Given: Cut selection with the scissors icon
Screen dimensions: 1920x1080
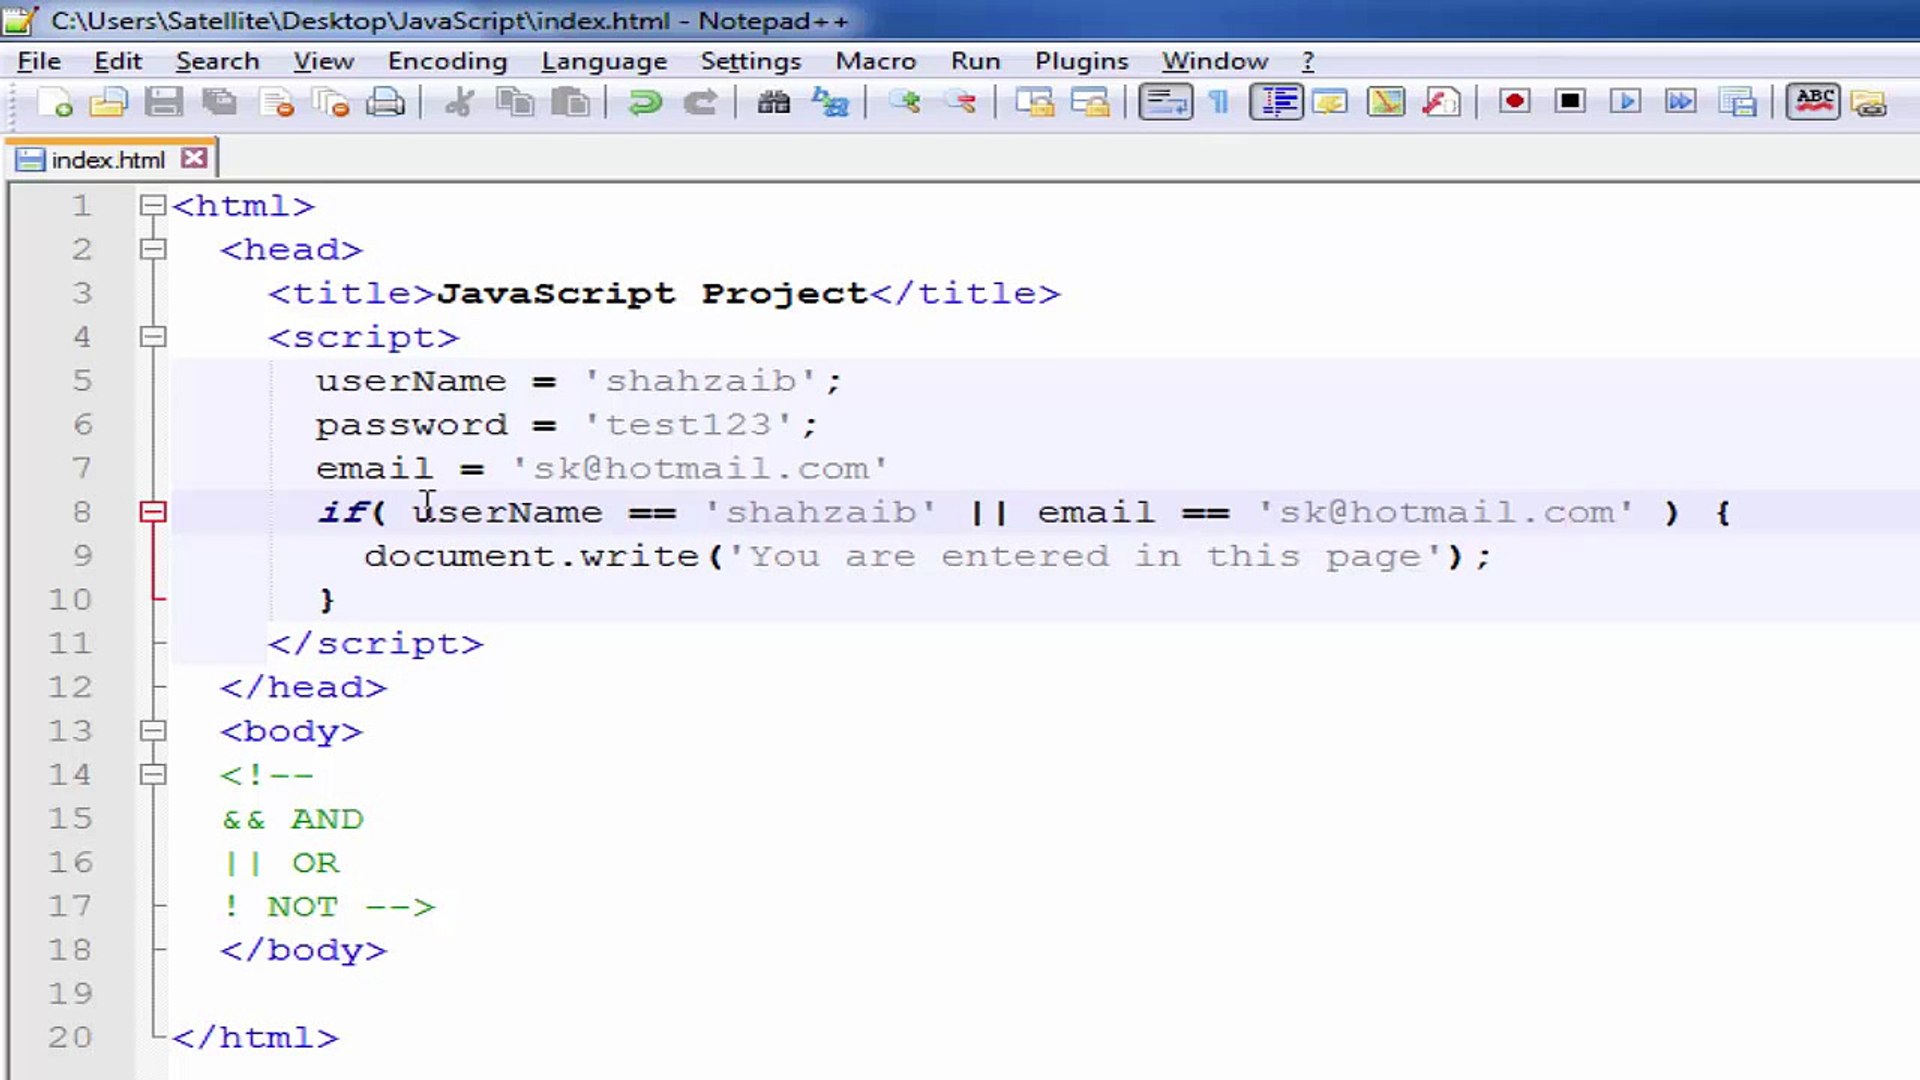Looking at the screenshot, I should coord(459,102).
